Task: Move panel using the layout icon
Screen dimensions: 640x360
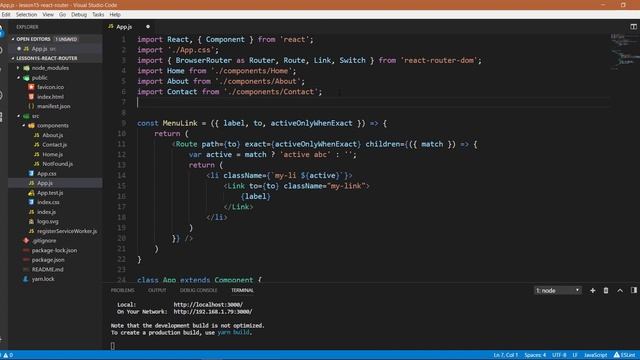Action: pos(633,290)
